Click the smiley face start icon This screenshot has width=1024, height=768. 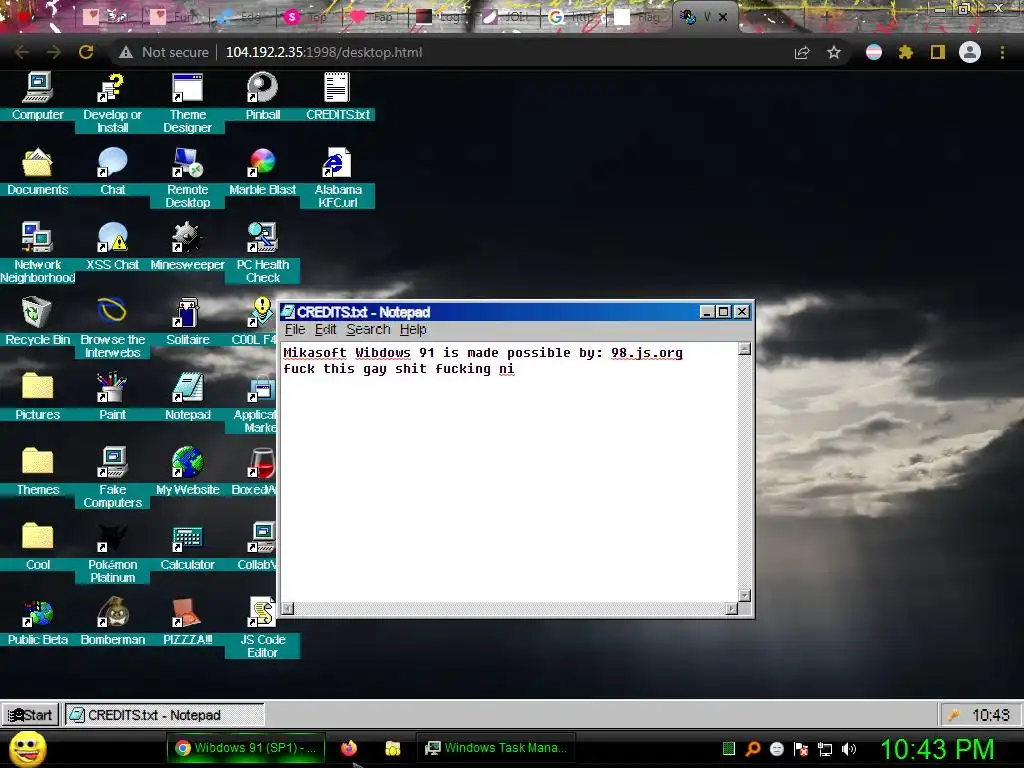pos(27,749)
